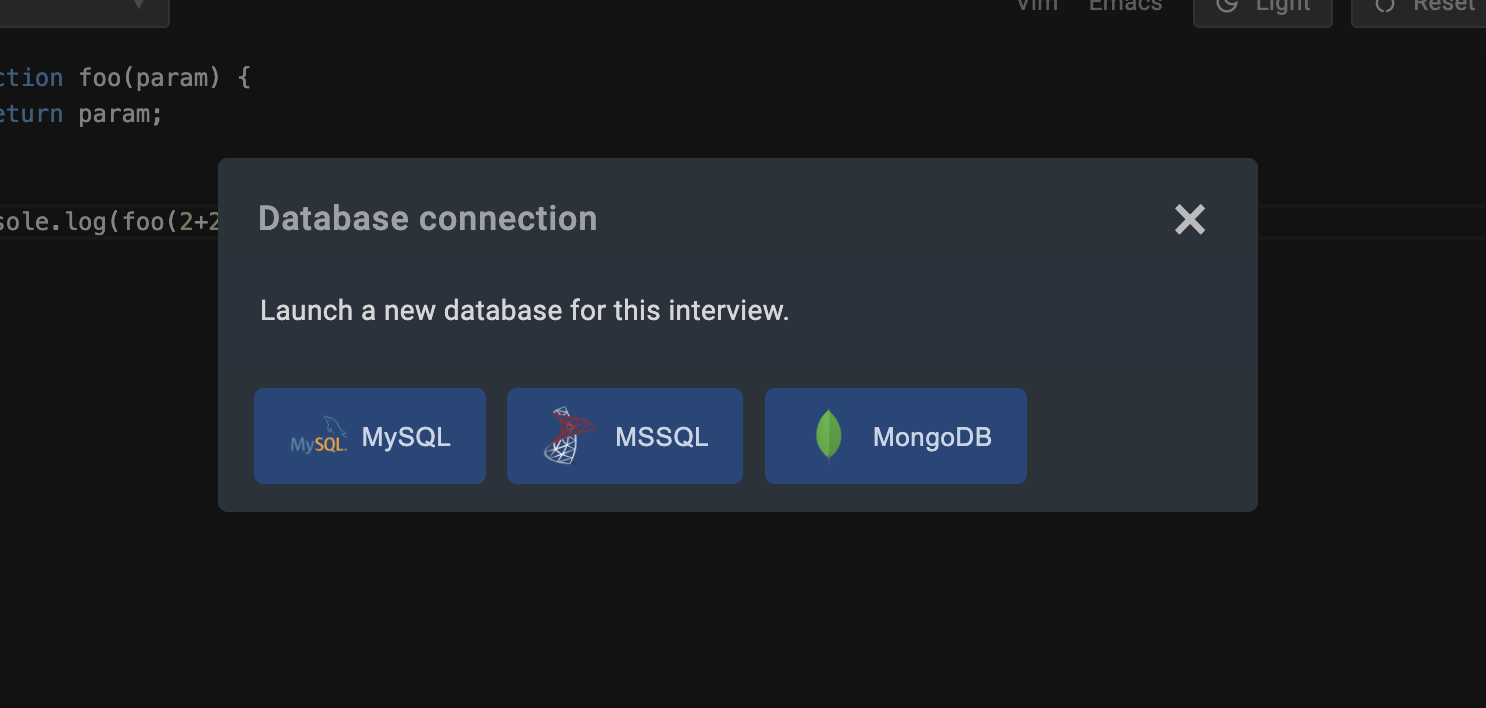Click the "Database connection" dialog title
Screen dimensions: 1486x708
427,219
